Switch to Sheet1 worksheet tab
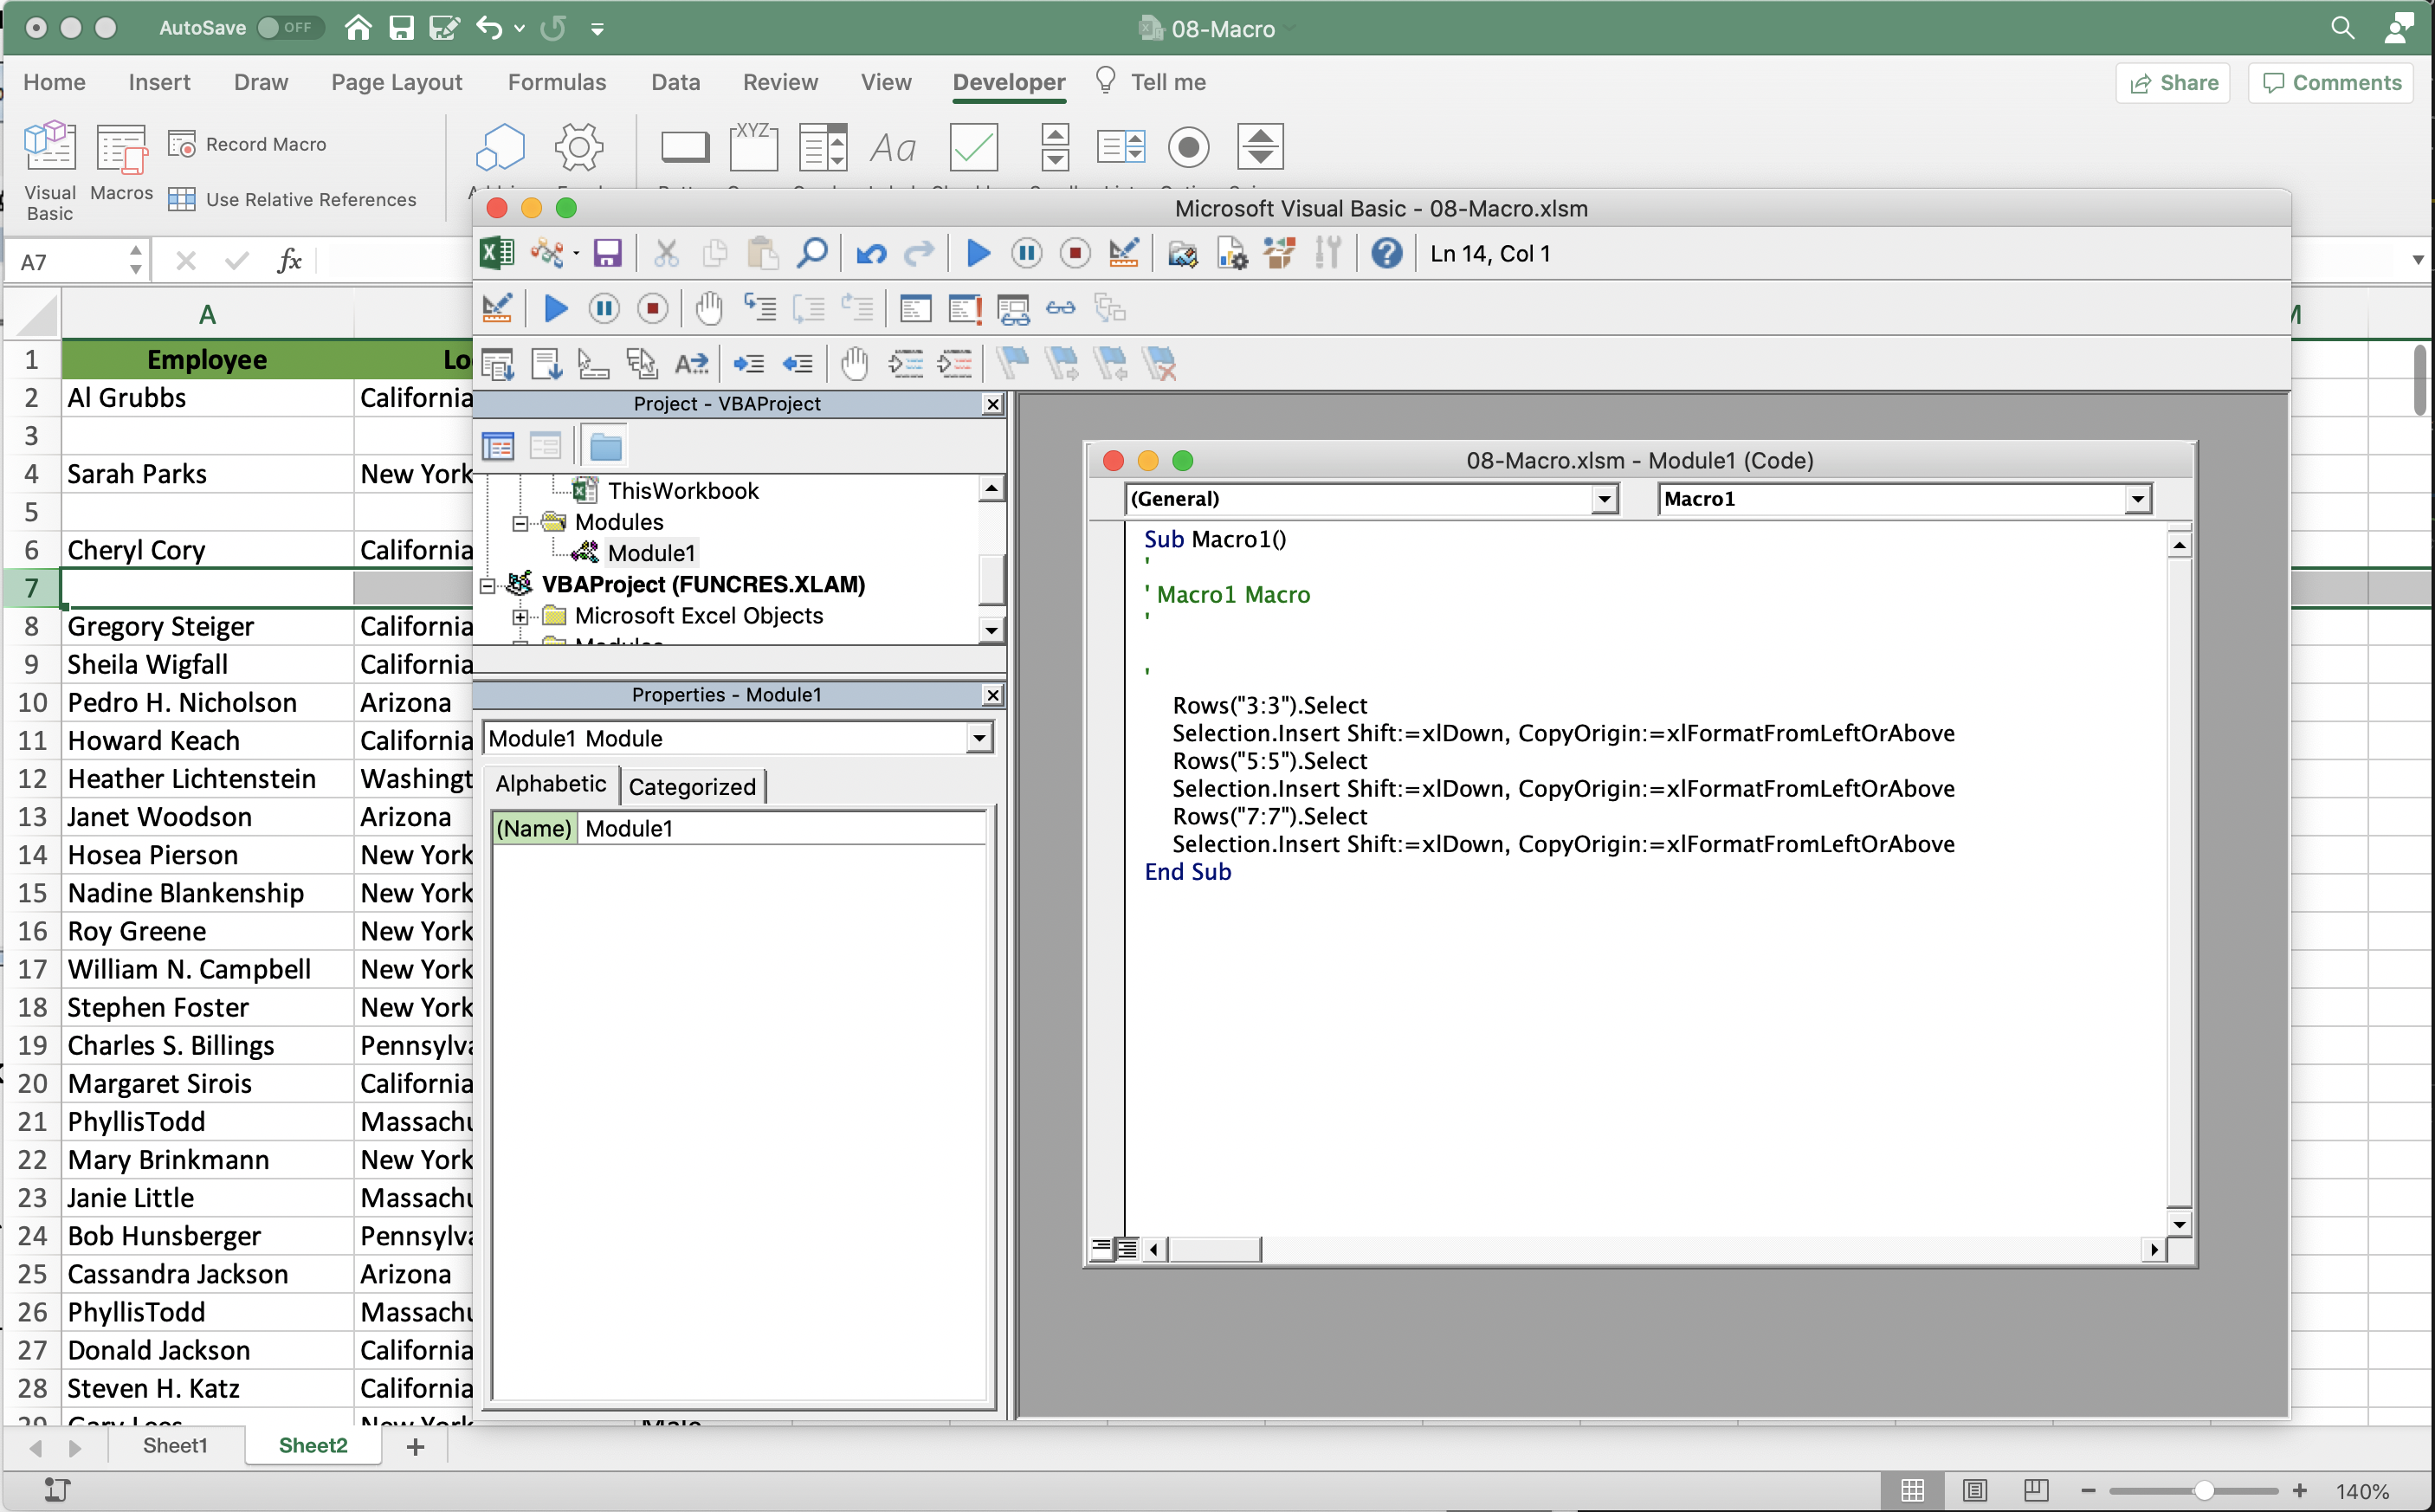This screenshot has height=1512, width=2435. 175,1445
